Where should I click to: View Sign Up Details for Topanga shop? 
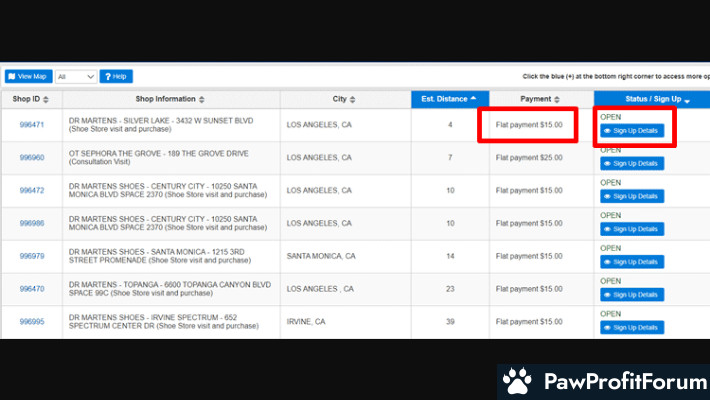632,295
